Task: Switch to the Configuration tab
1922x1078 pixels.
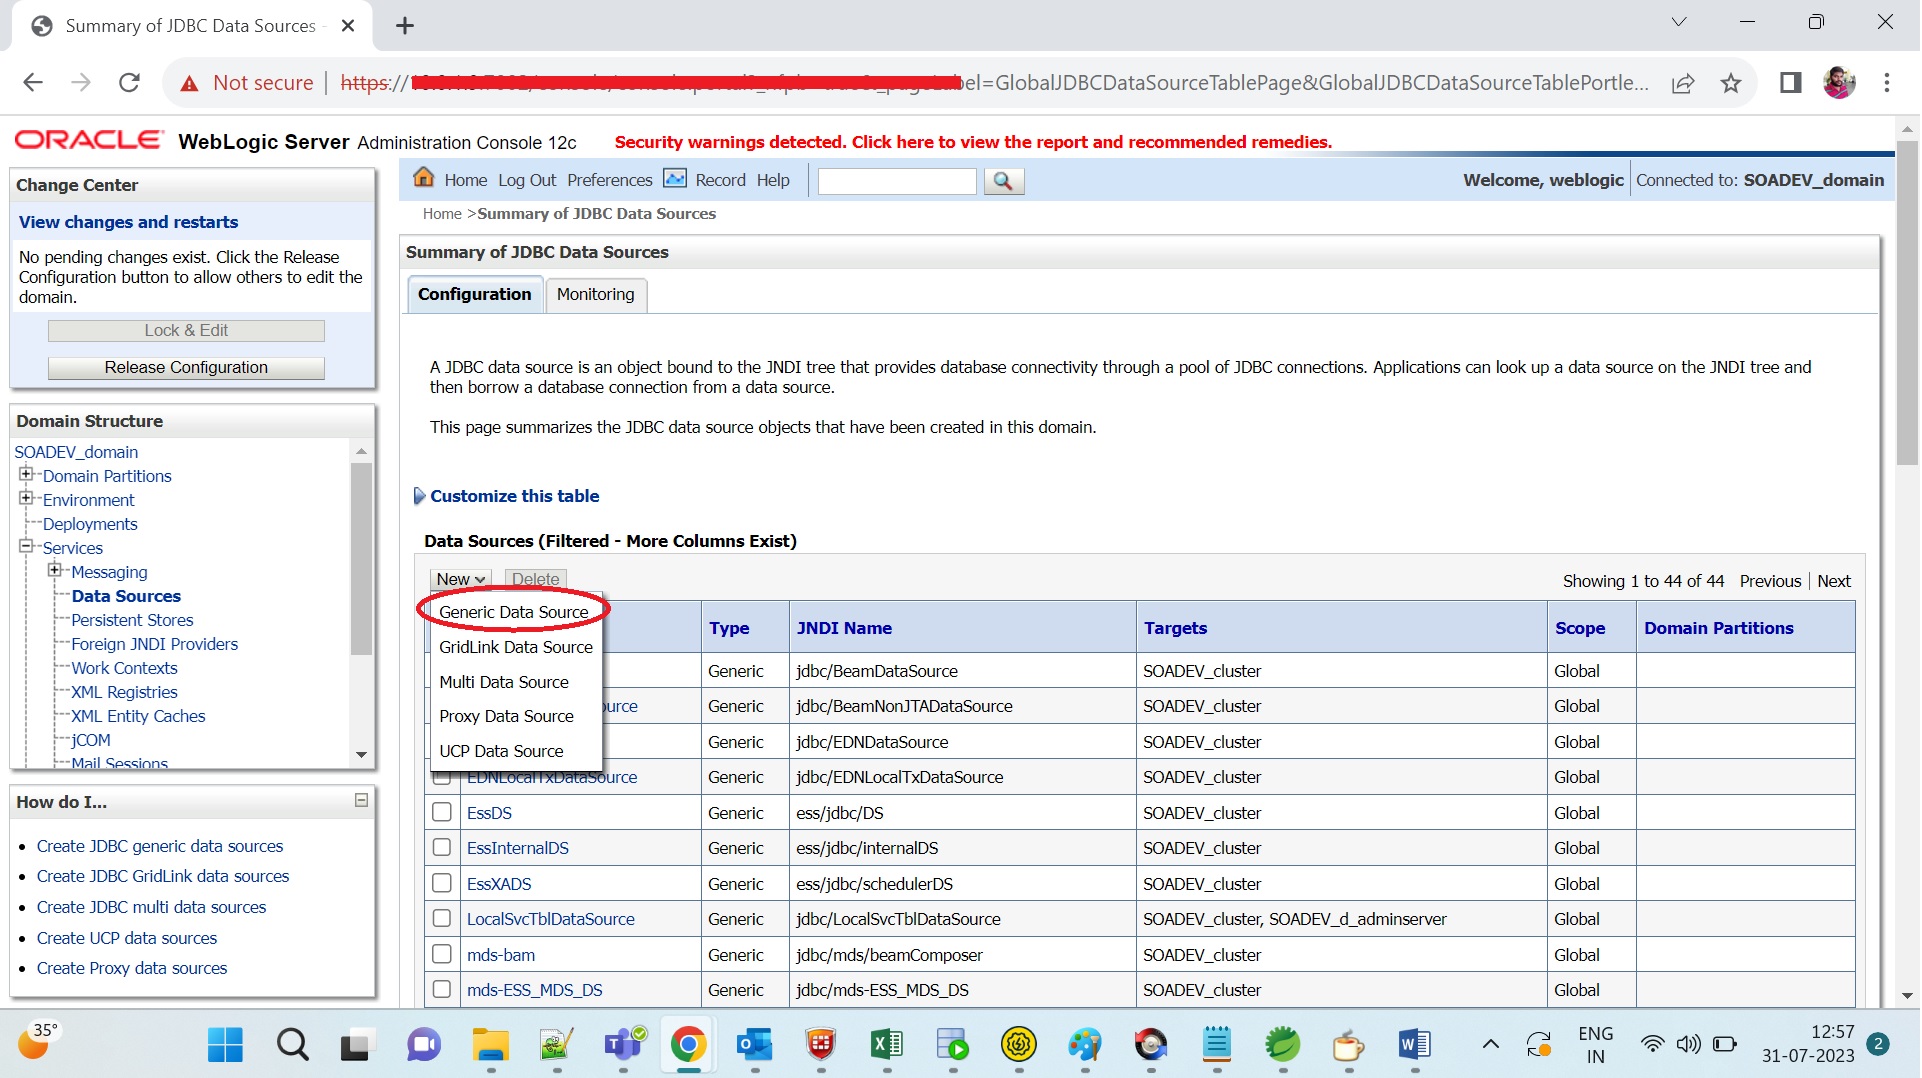Action: [x=475, y=295]
